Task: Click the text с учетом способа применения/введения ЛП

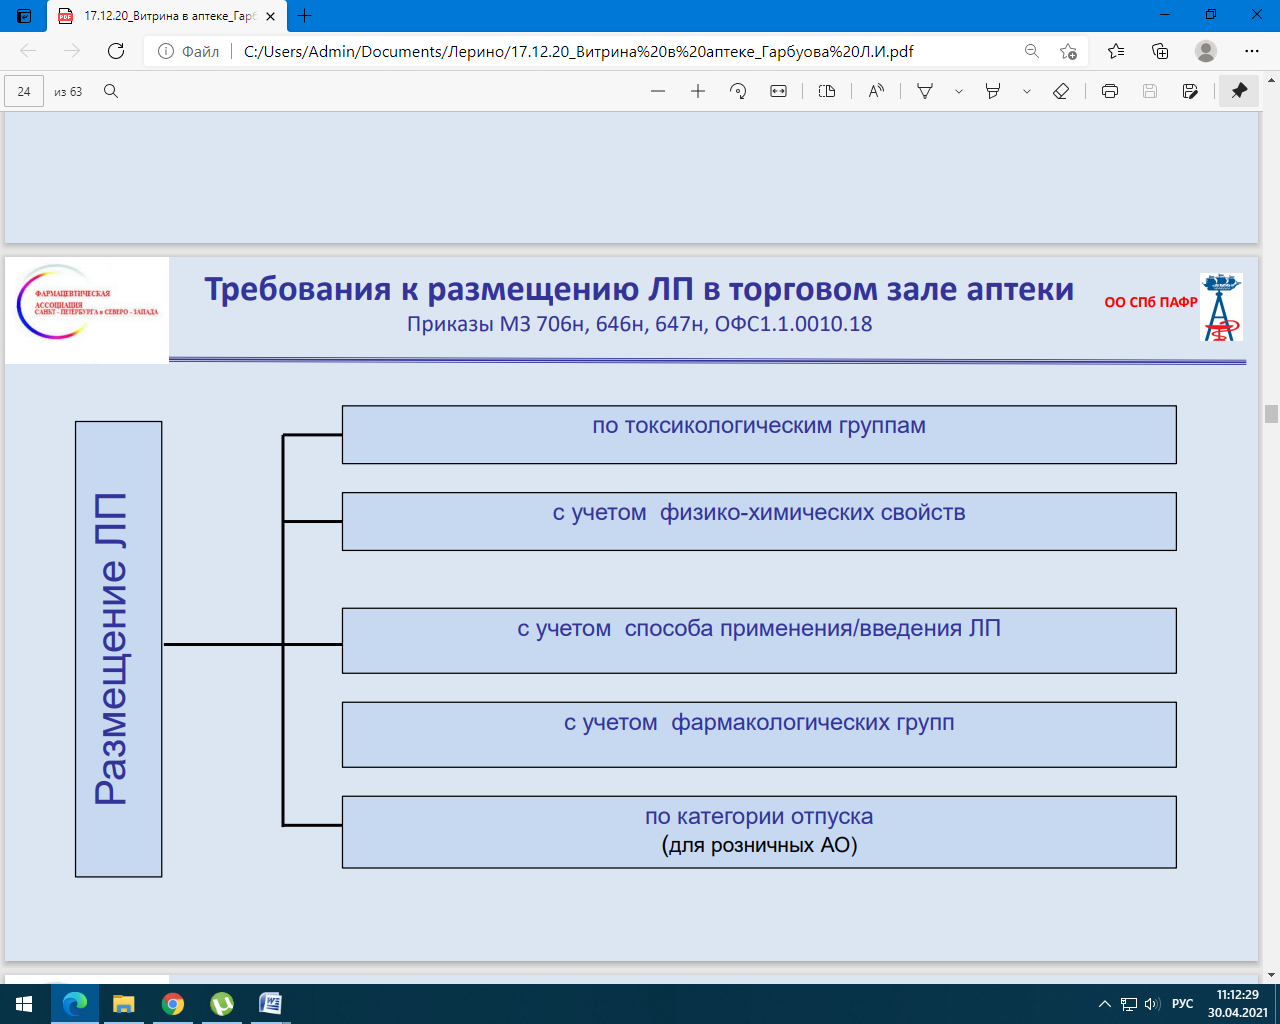Action: 759,629
